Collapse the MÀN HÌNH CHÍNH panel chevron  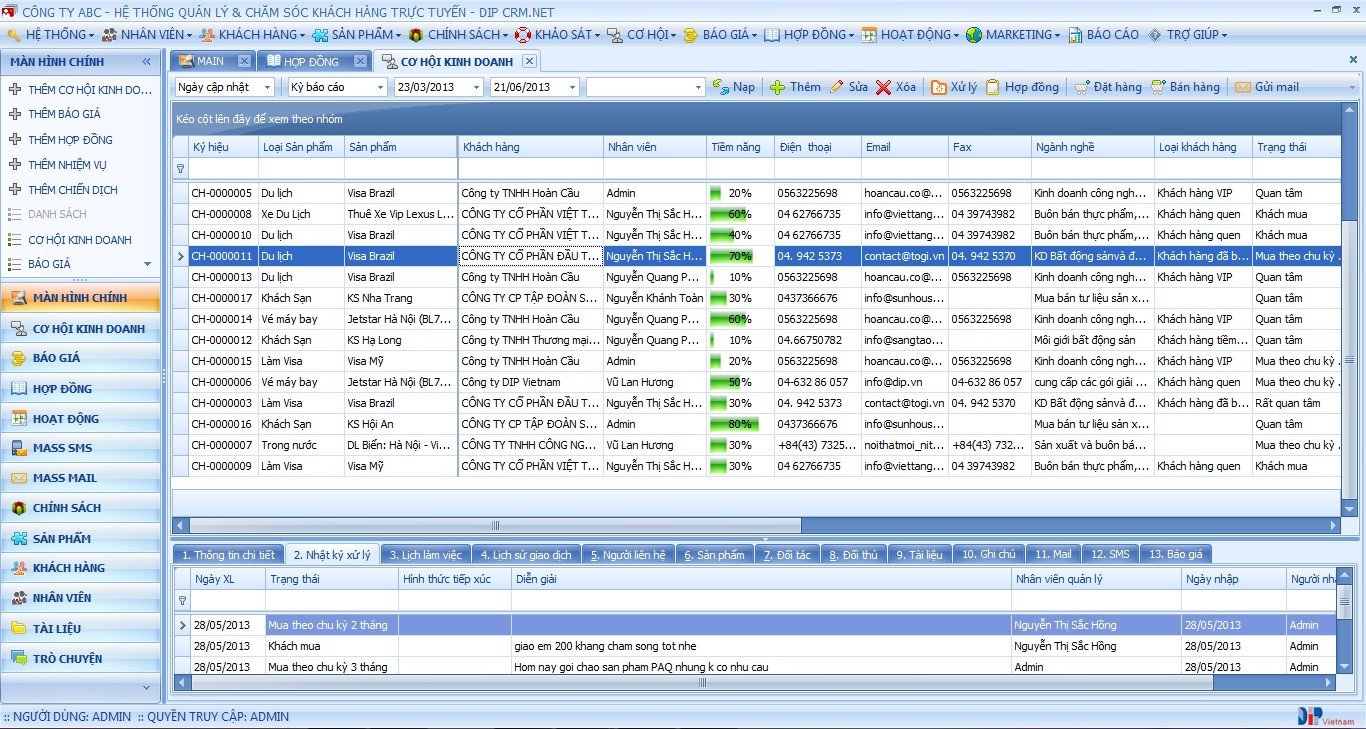pyautogui.click(x=147, y=62)
